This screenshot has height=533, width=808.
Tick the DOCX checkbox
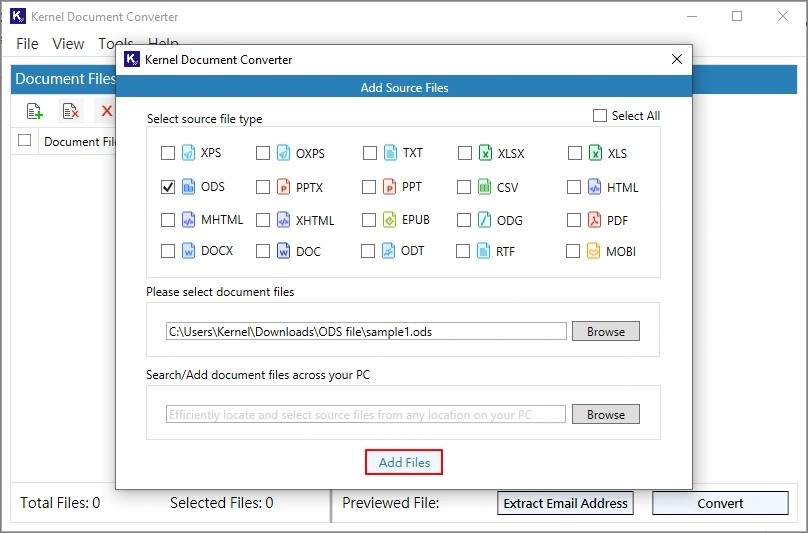coord(168,251)
